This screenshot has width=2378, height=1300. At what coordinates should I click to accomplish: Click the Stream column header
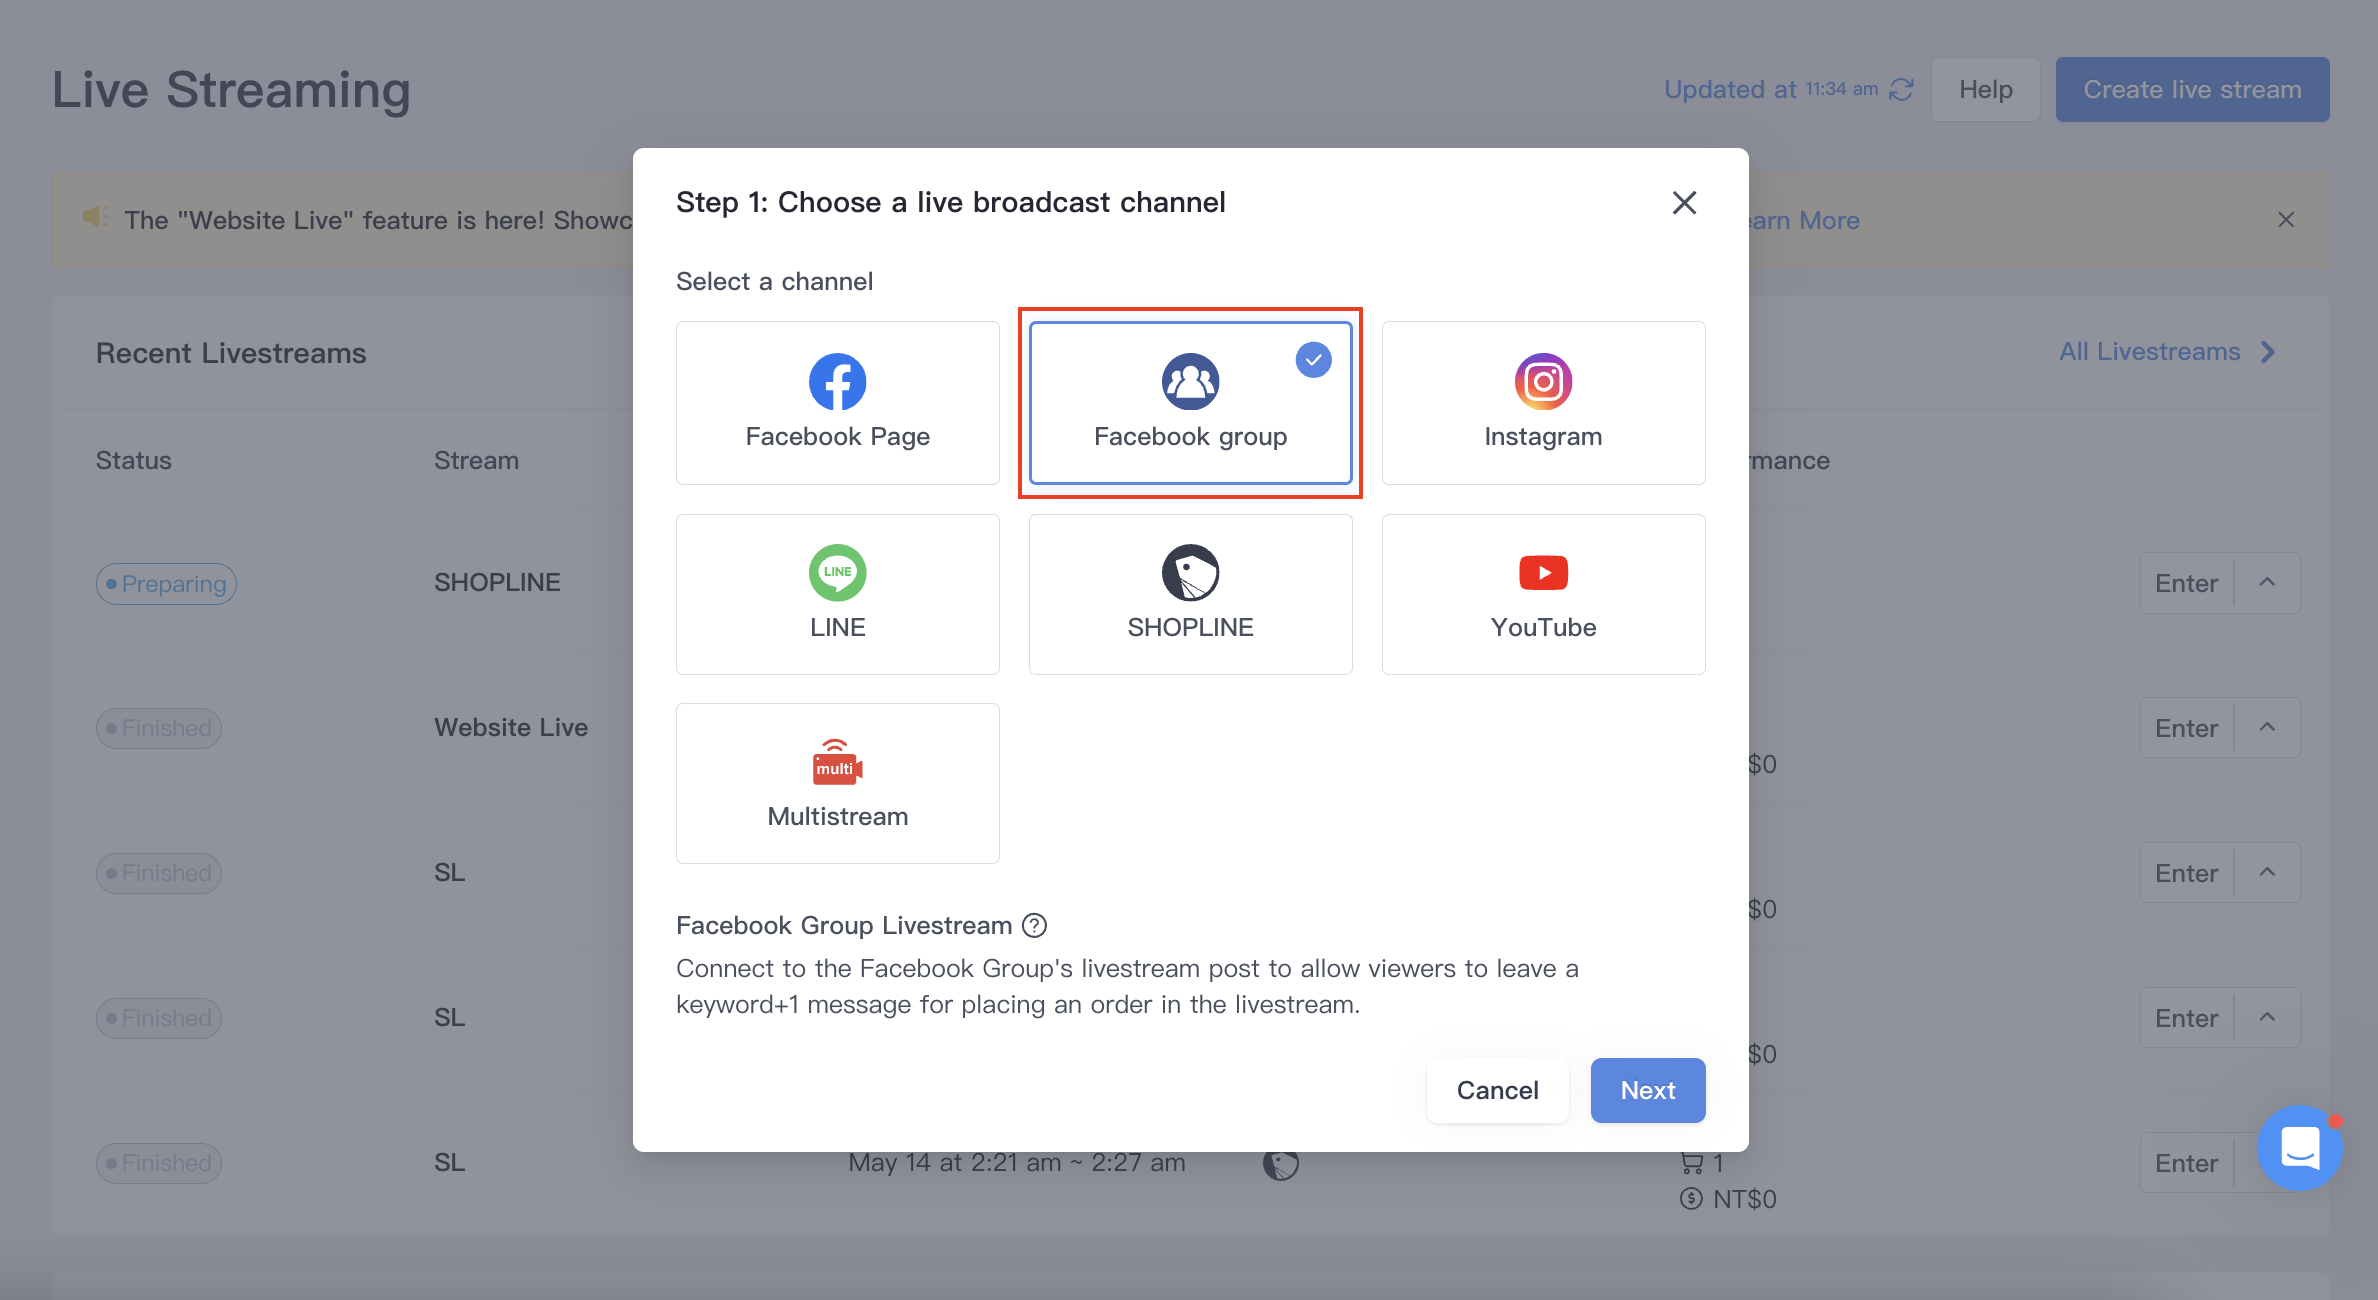(476, 461)
